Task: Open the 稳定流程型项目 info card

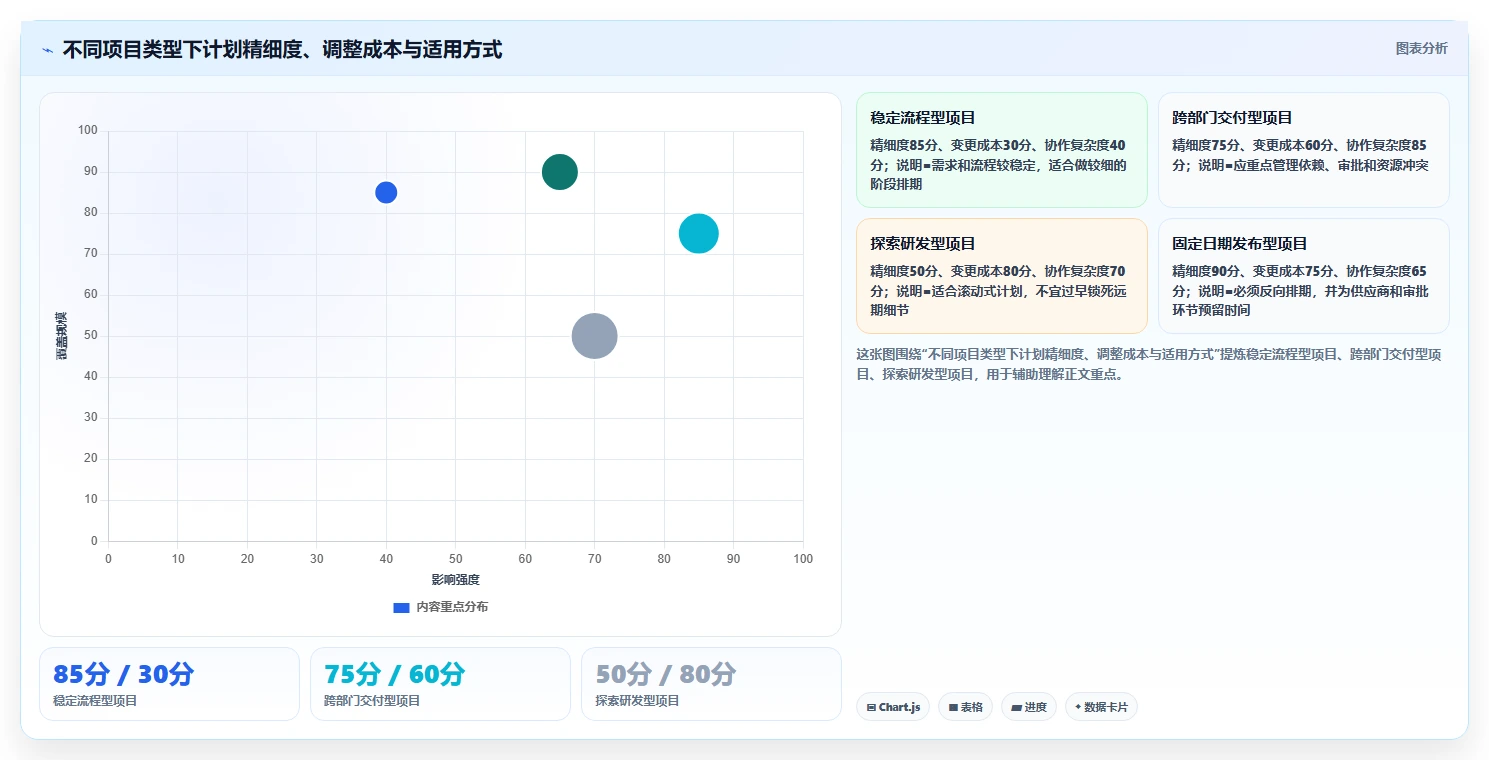Action: point(1001,150)
